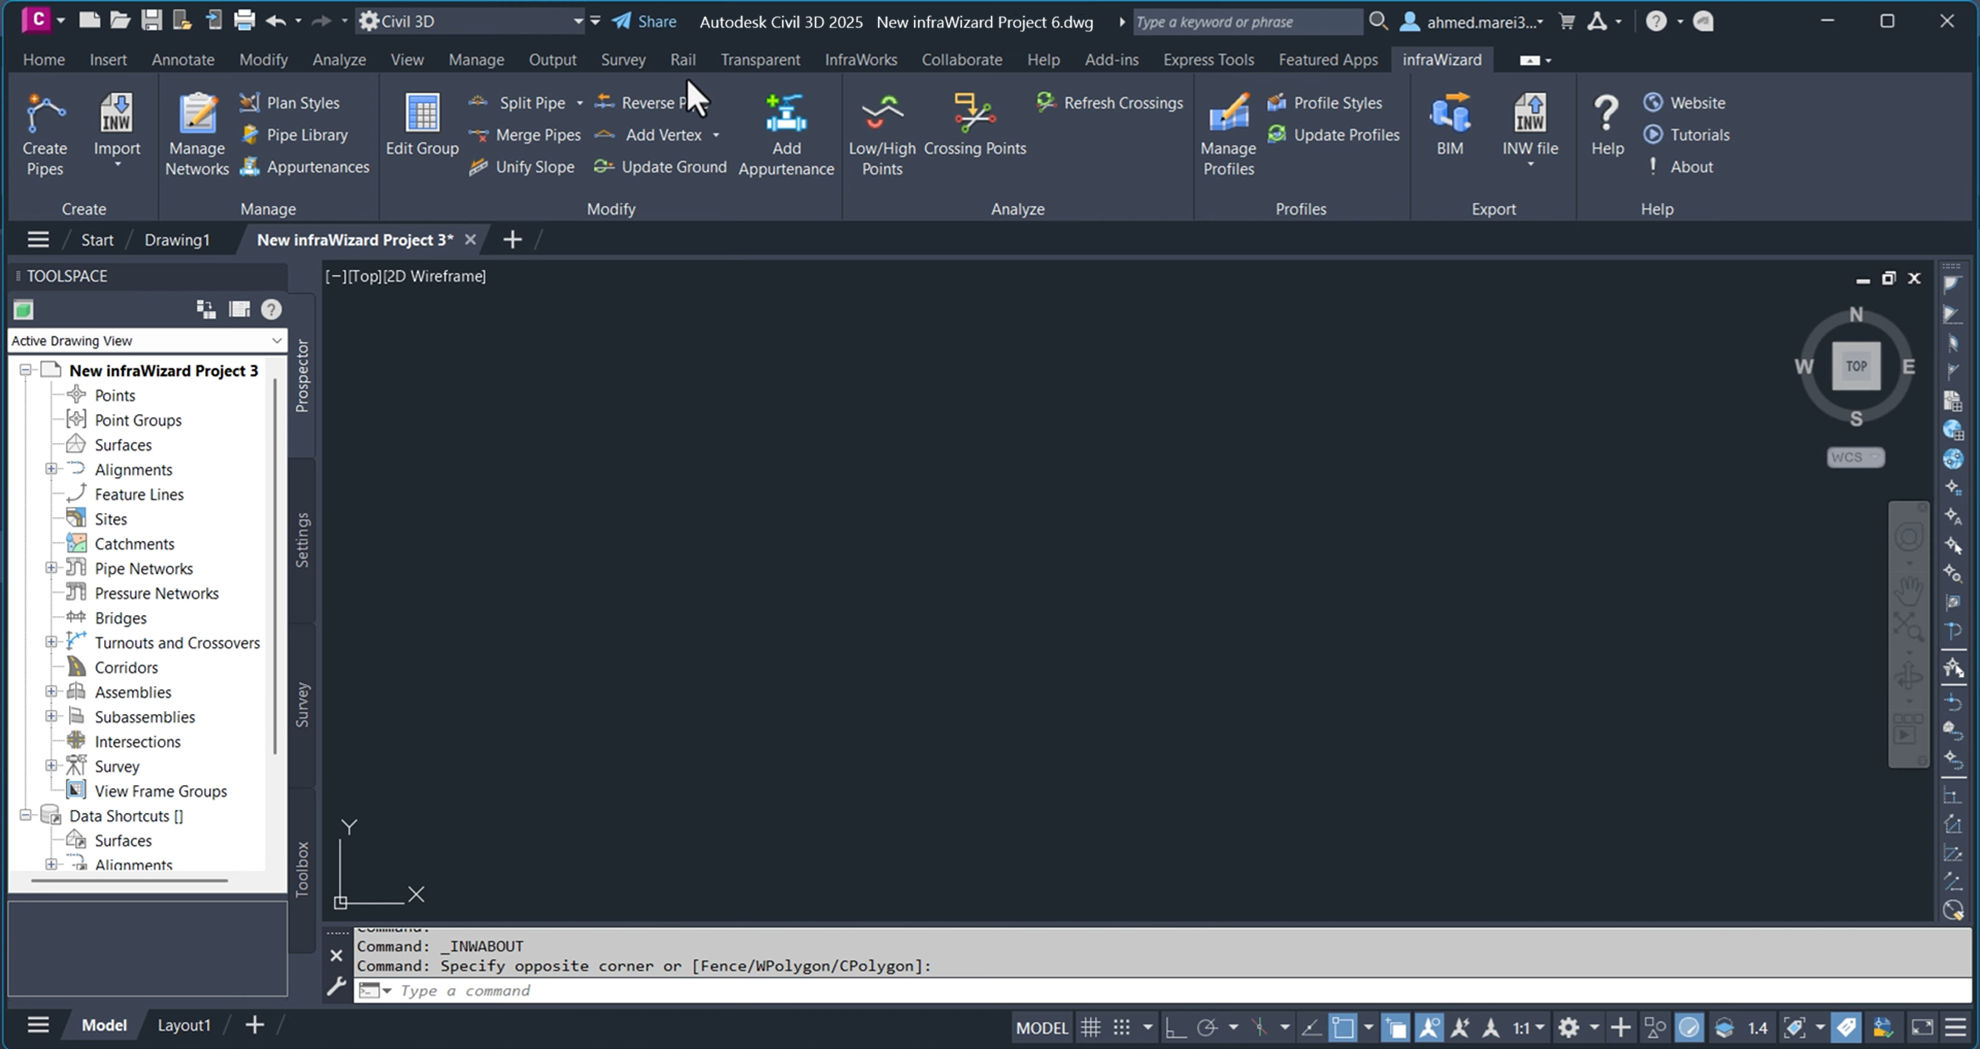Toggle 2D object snap in status bar
Viewport: 1980px width, 1049px height.
pyautogui.click(x=1343, y=1027)
